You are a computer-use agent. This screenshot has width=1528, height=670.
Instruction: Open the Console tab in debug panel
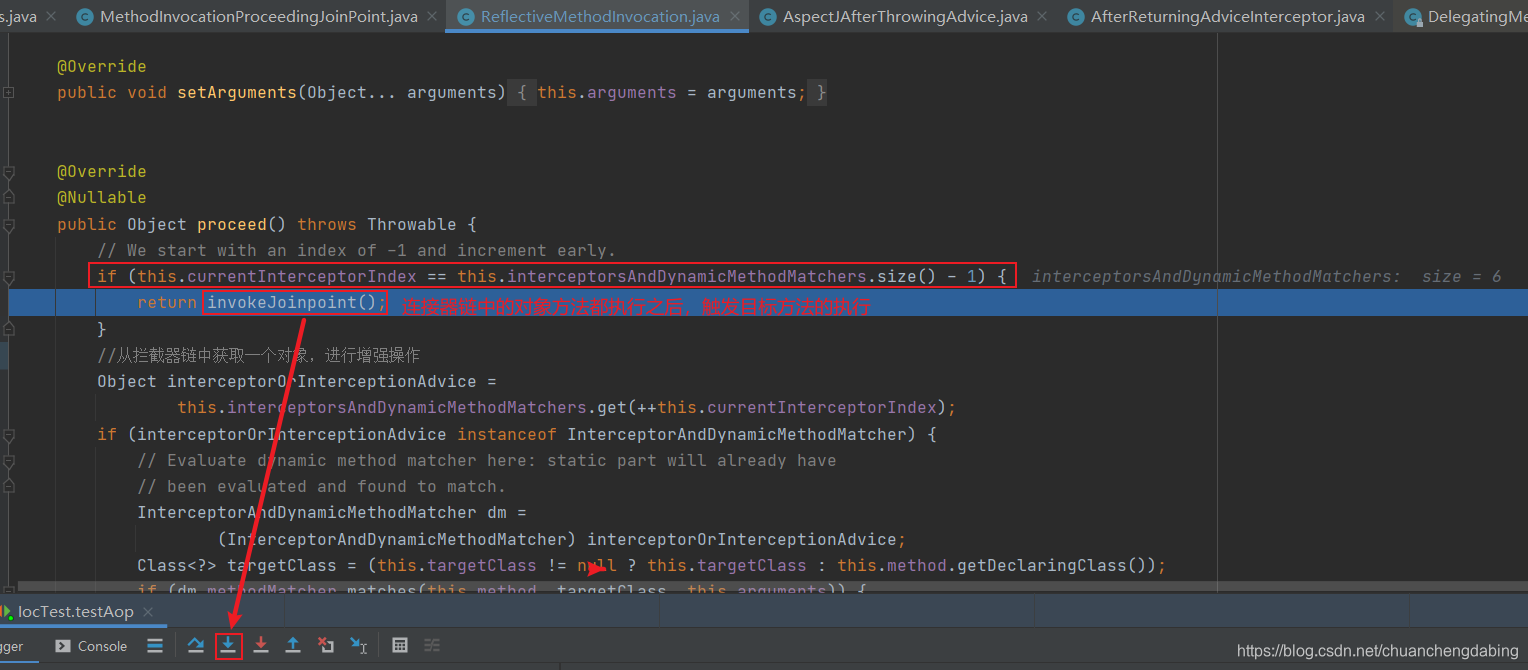click(91, 646)
